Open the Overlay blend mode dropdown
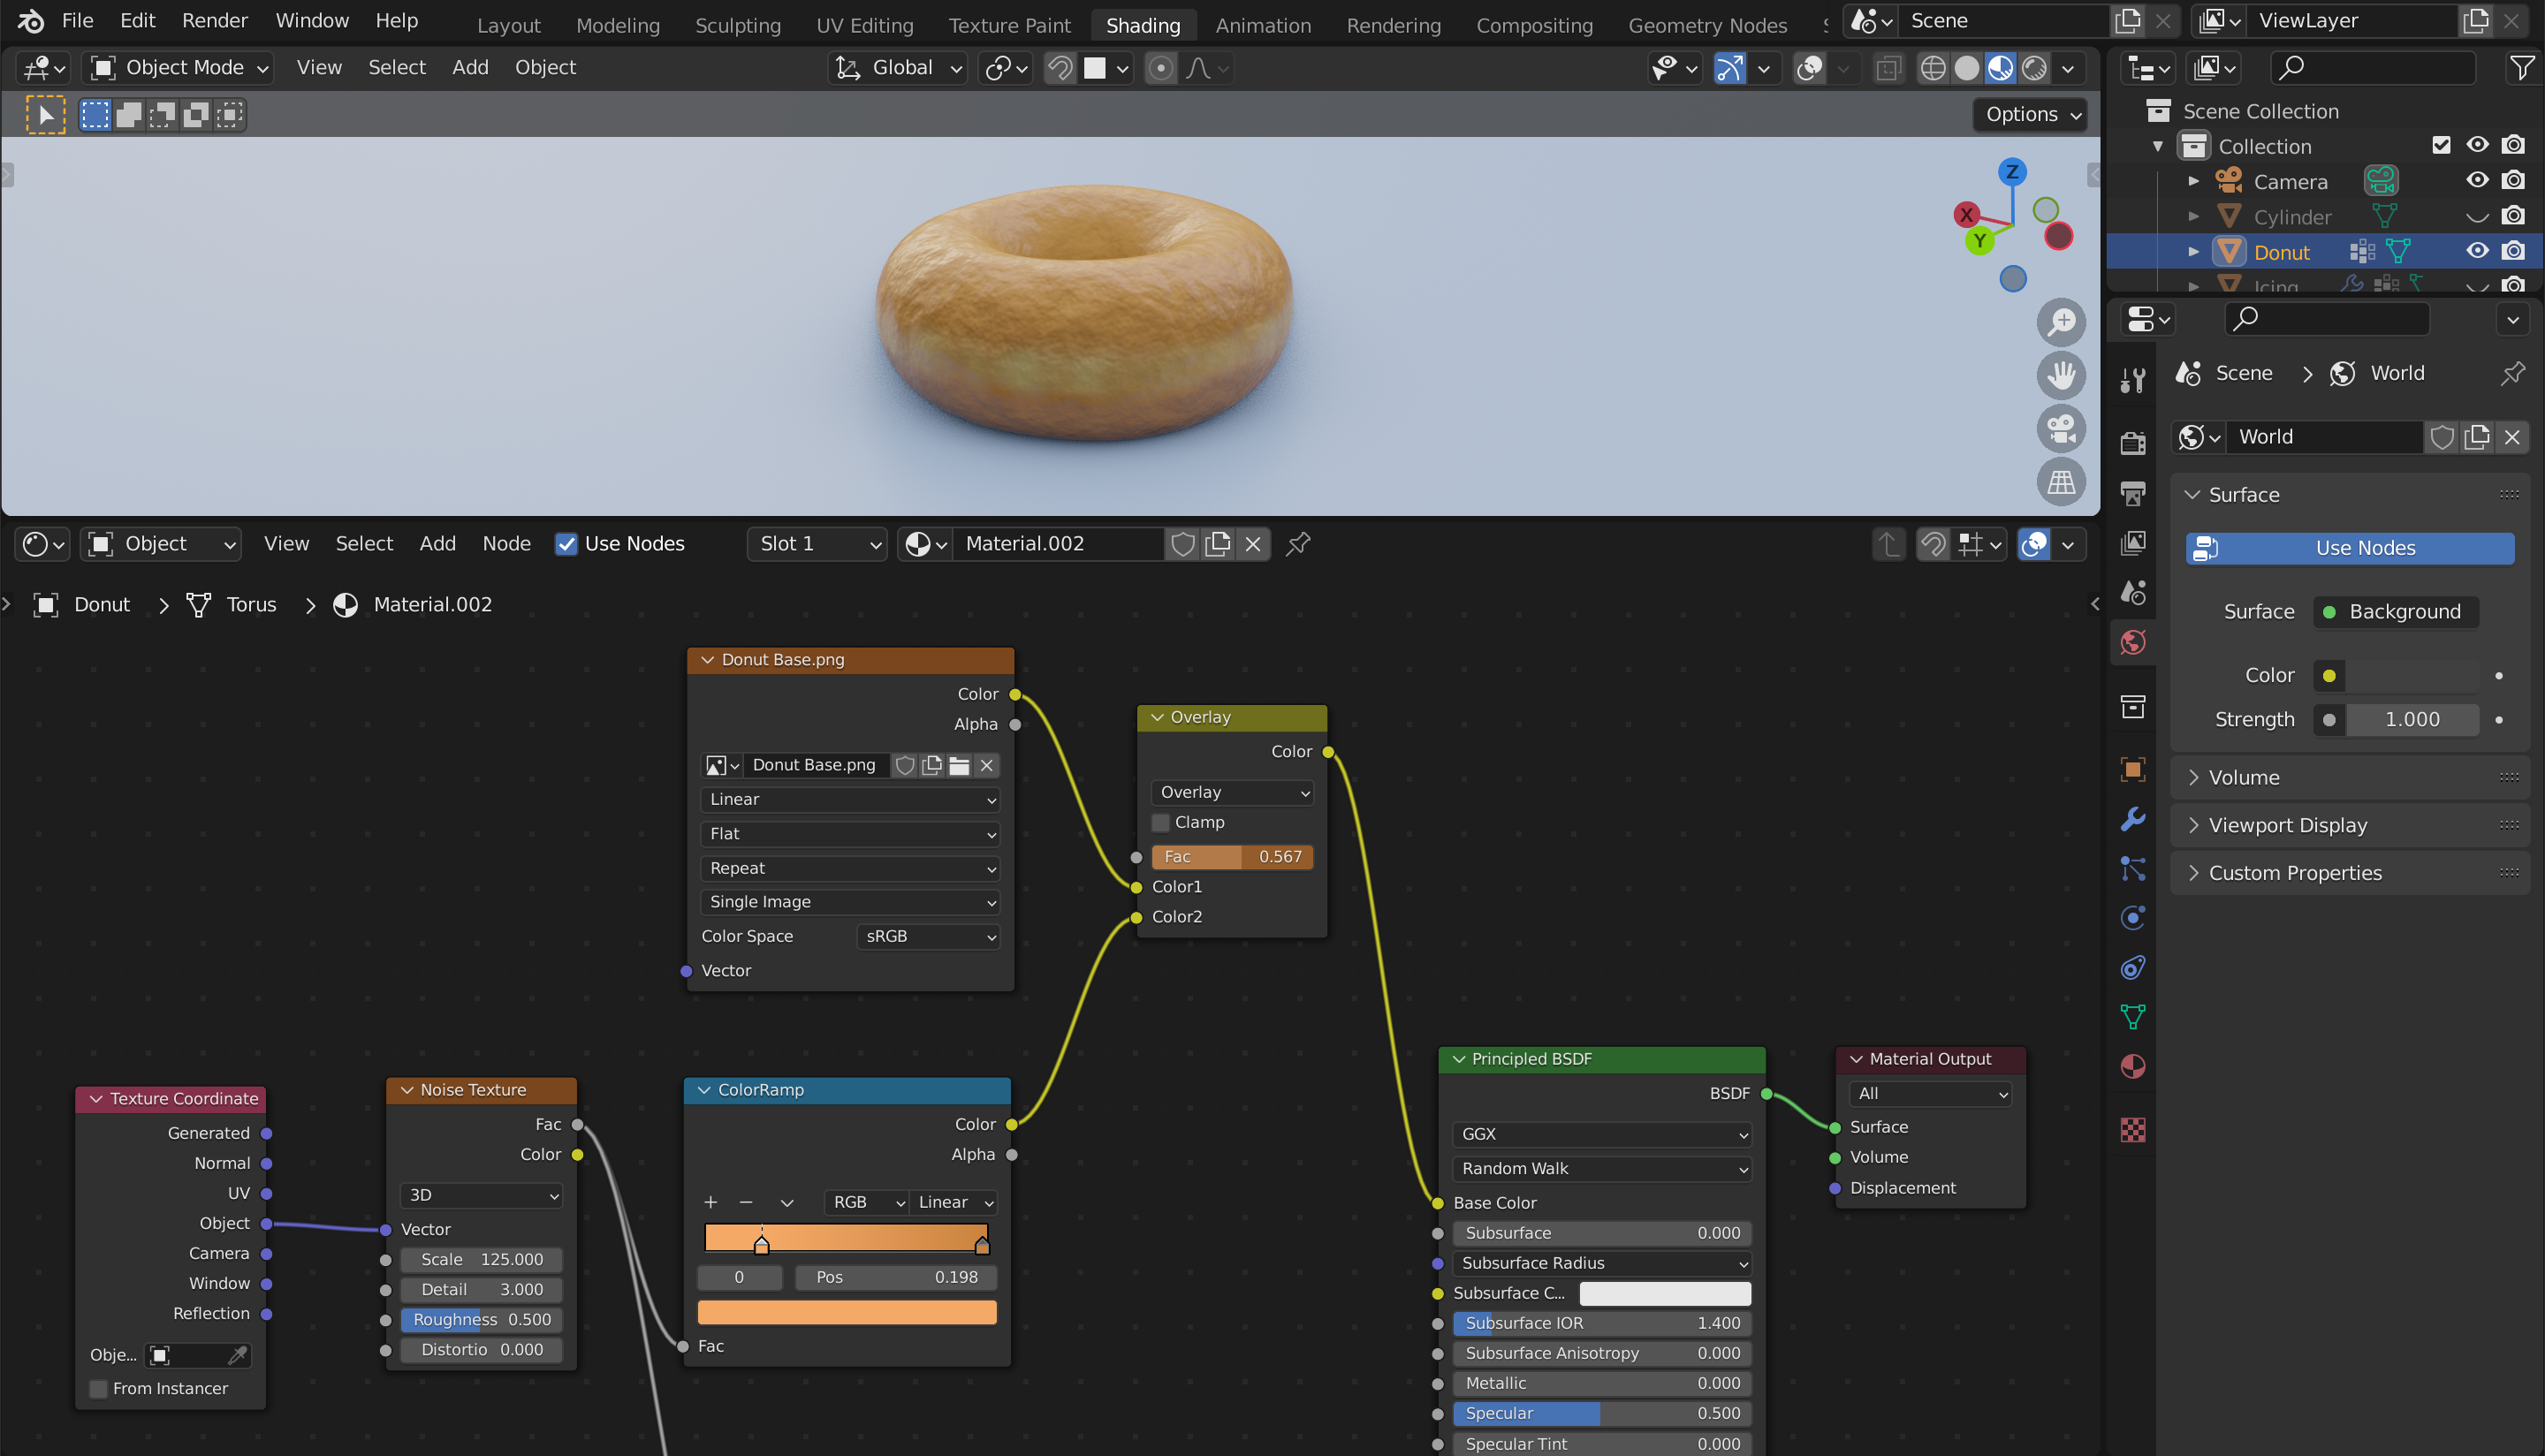This screenshot has width=2545, height=1456. pyautogui.click(x=1232, y=792)
